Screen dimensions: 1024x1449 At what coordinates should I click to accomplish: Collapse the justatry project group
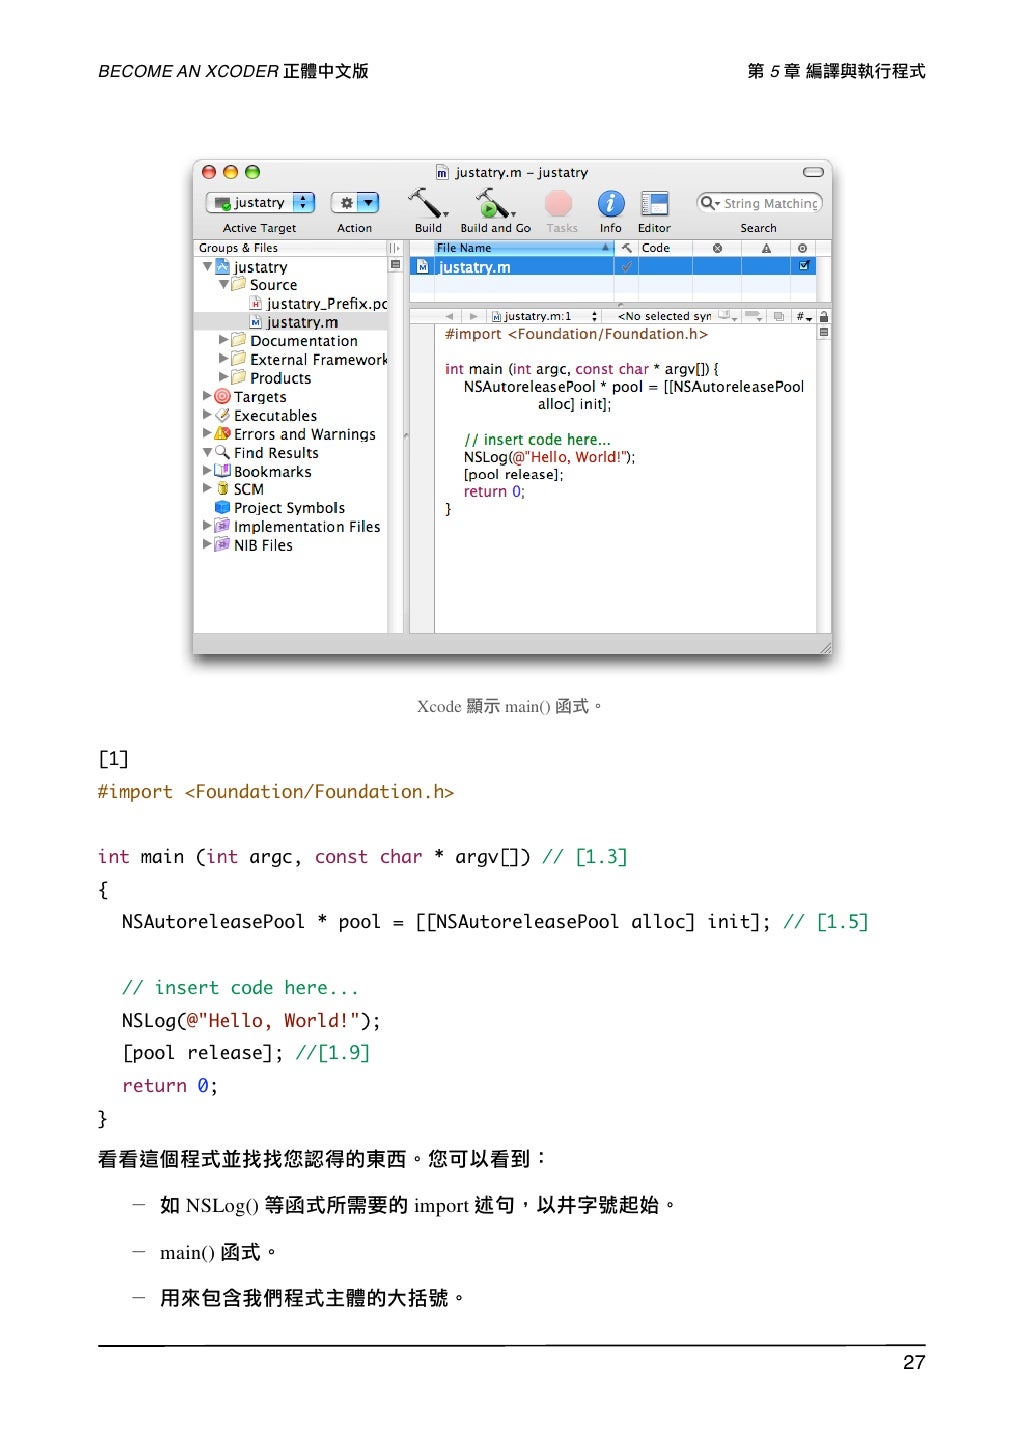208,267
